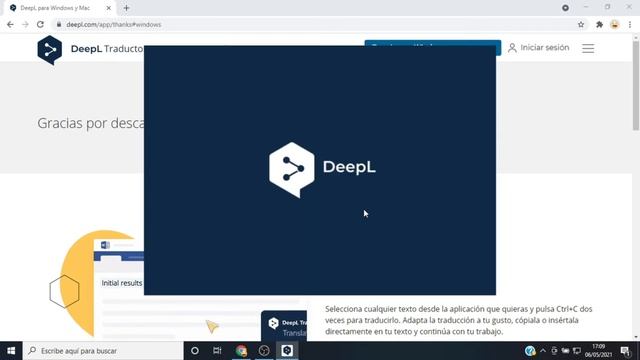Open a new browser tab
The image size is (640, 360).
126,8
